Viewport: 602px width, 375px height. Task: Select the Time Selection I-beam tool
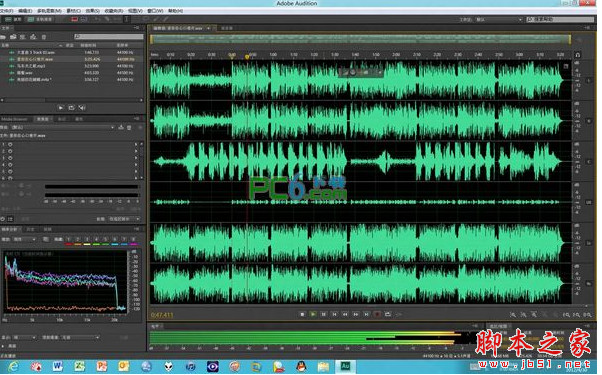[x=126, y=19]
